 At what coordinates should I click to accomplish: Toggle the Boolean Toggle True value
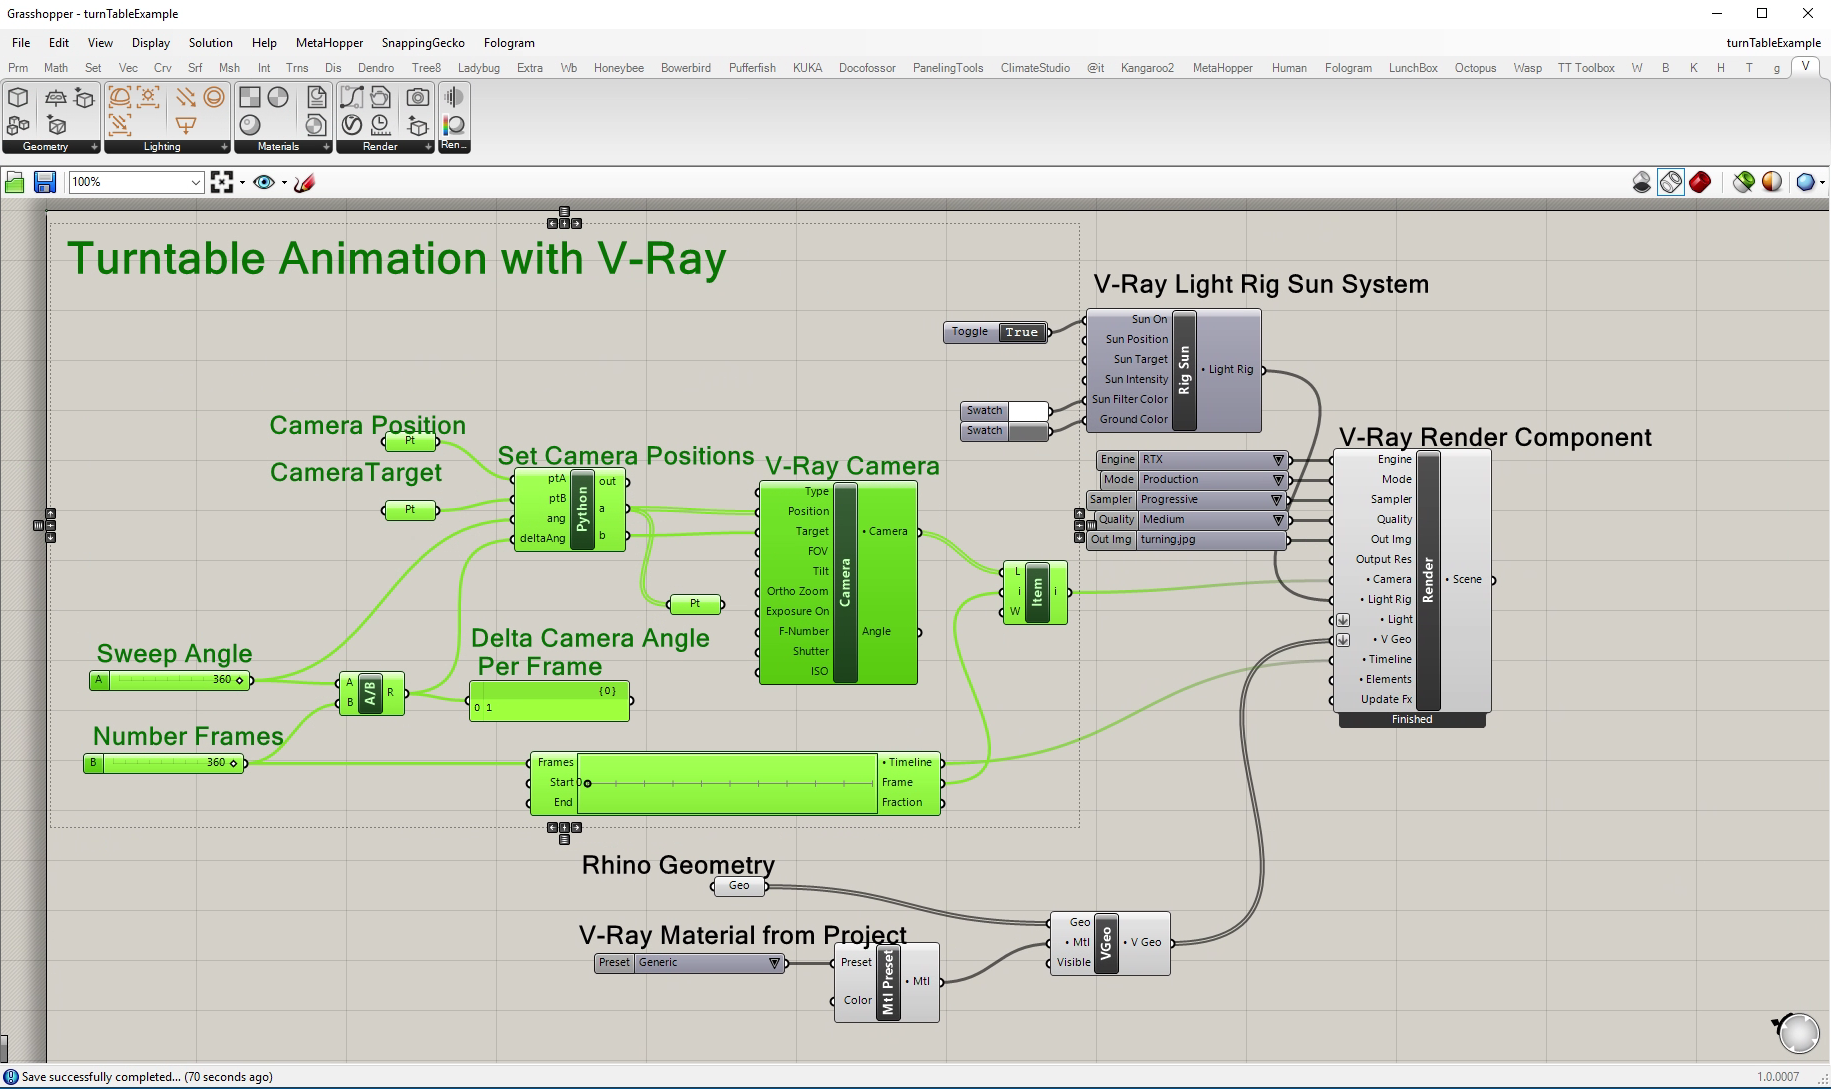1021,332
